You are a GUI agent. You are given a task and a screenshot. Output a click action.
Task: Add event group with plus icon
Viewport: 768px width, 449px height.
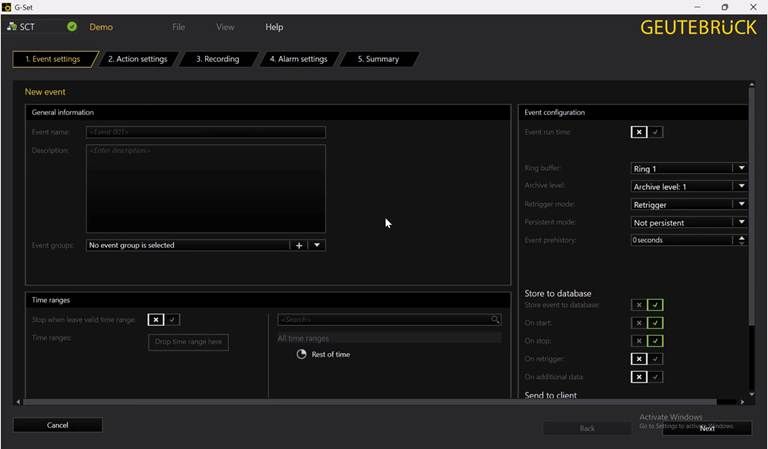(x=299, y=245)
